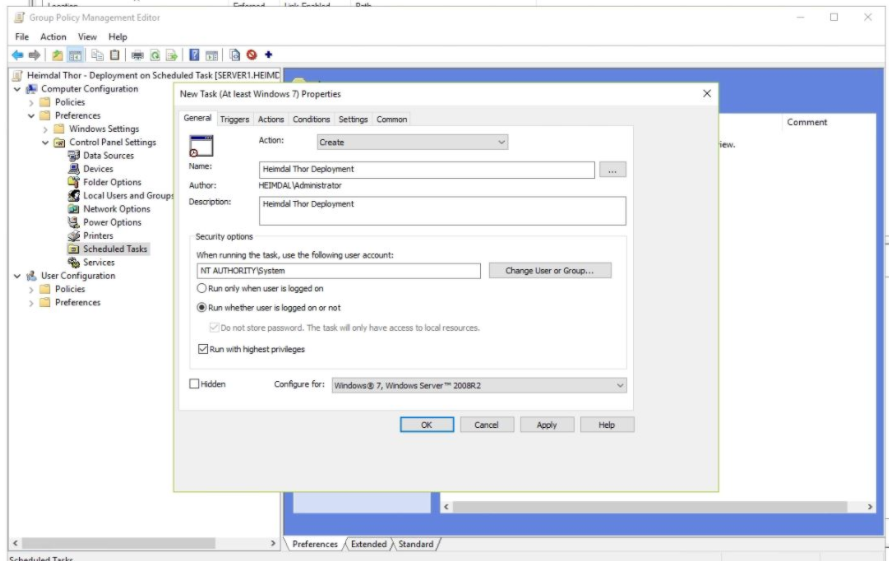889x561 pixels.
Task: Click the red disable/stop icon in toolbar
Action: (x=251, y=55)
